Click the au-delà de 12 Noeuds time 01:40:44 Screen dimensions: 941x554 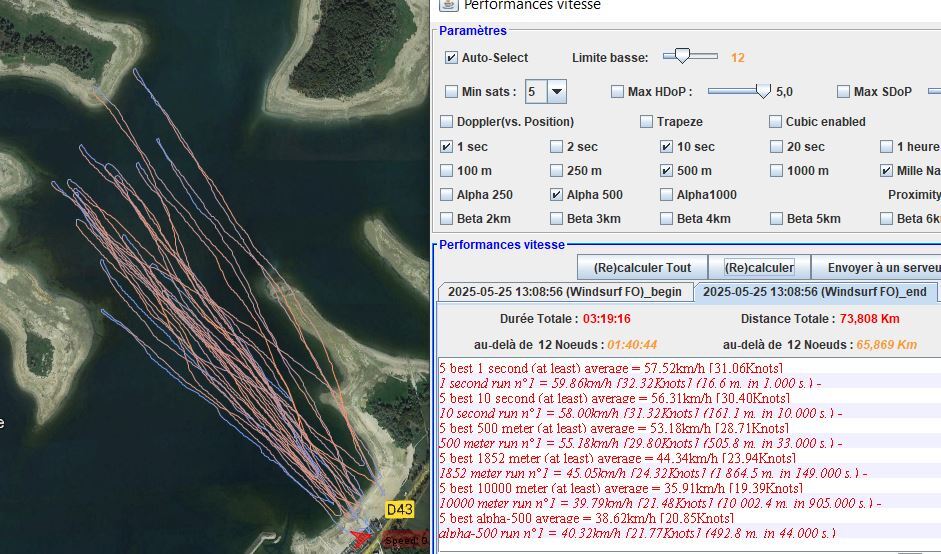[x=632, y=345]
